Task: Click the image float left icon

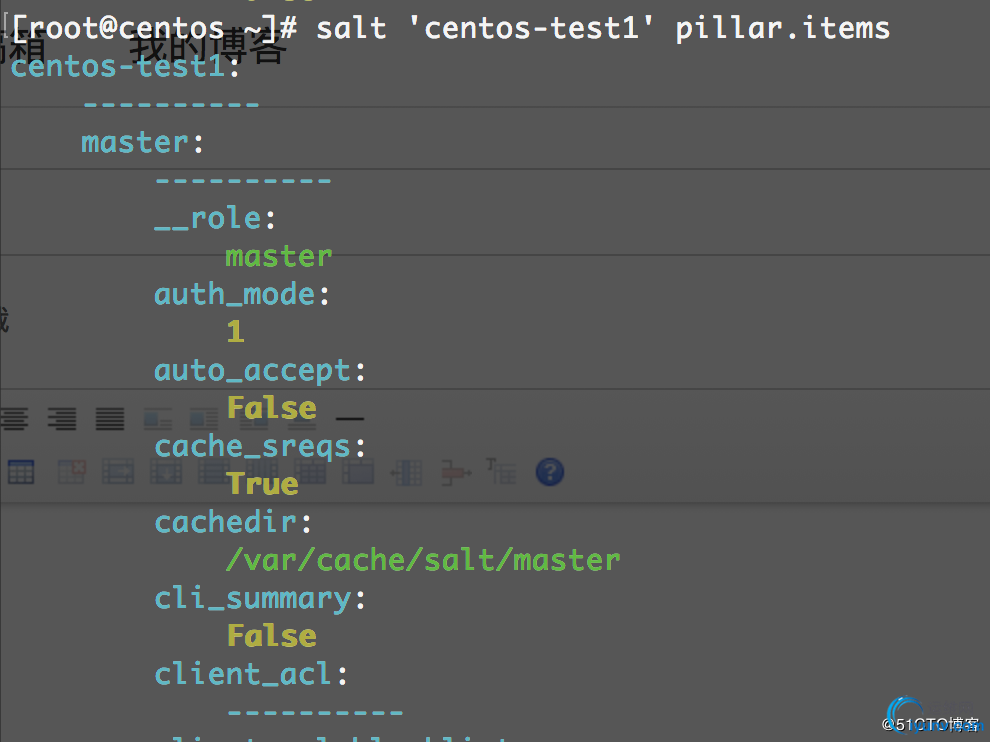Action: 157,419
